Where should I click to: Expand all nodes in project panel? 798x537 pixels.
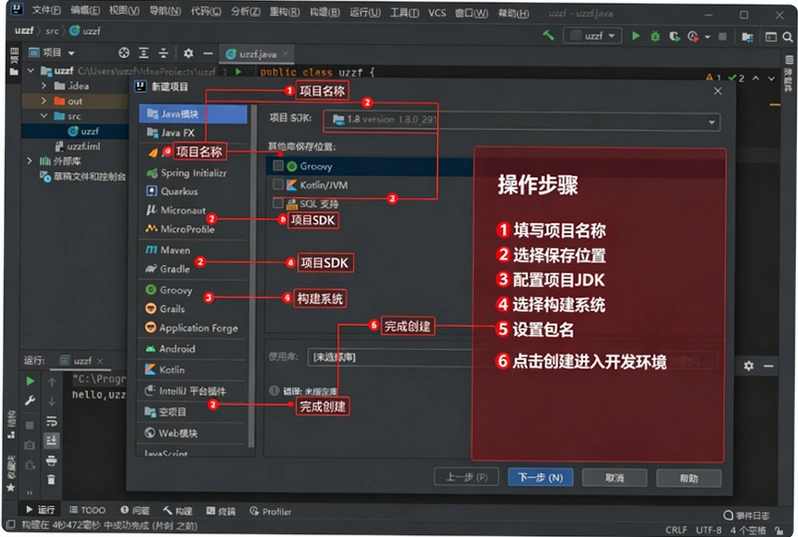[x=144, y=53]
